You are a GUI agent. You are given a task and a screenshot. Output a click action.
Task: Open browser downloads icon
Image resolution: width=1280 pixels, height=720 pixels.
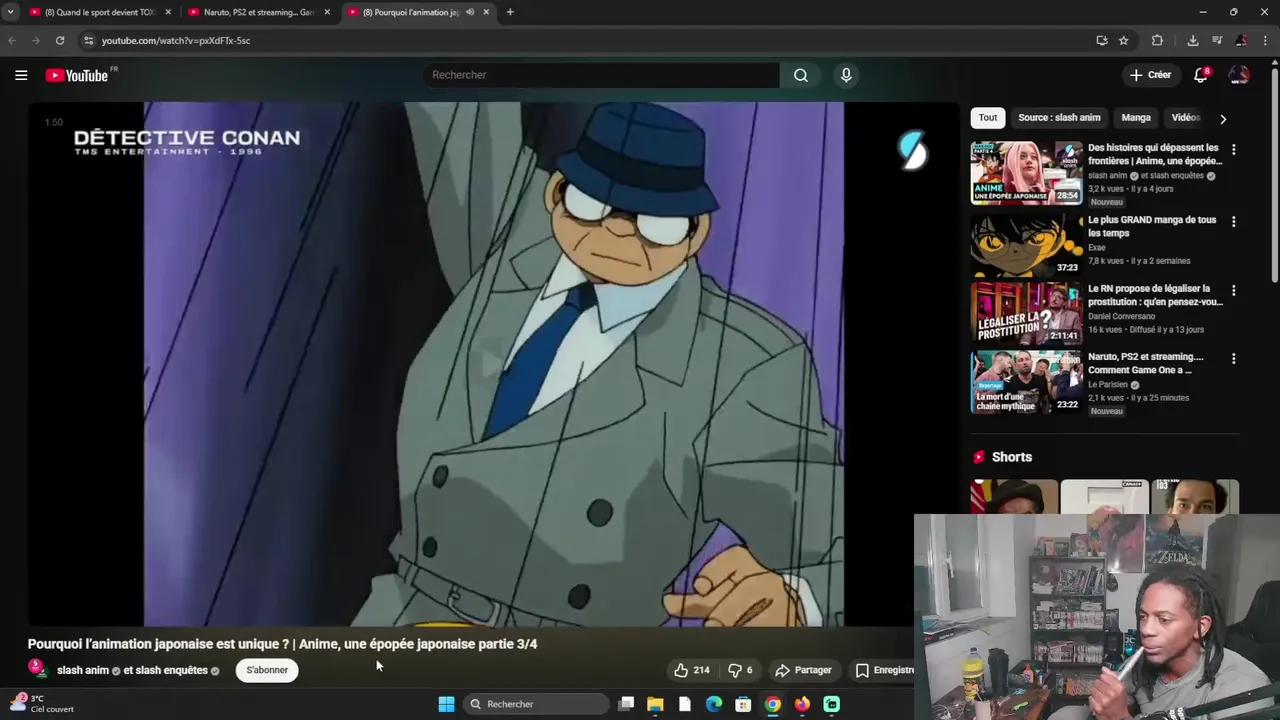point(1193,40)
